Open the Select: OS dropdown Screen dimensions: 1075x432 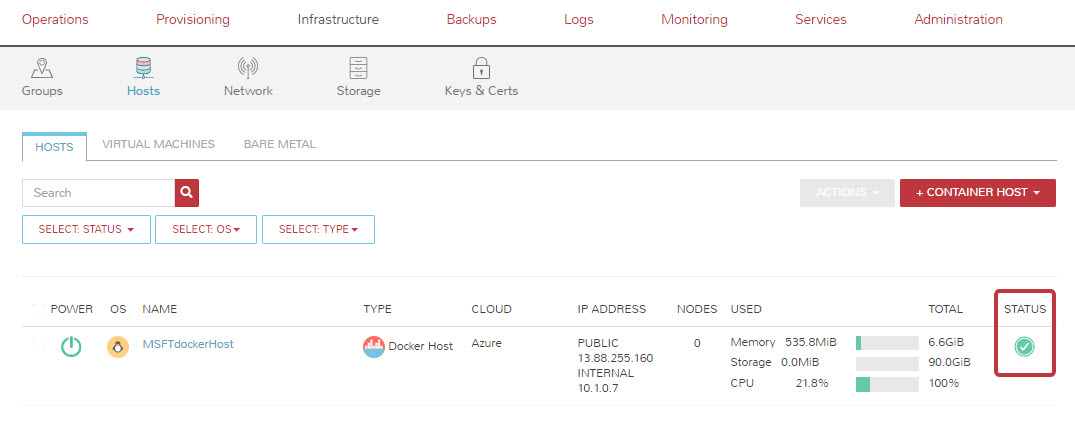206,229
